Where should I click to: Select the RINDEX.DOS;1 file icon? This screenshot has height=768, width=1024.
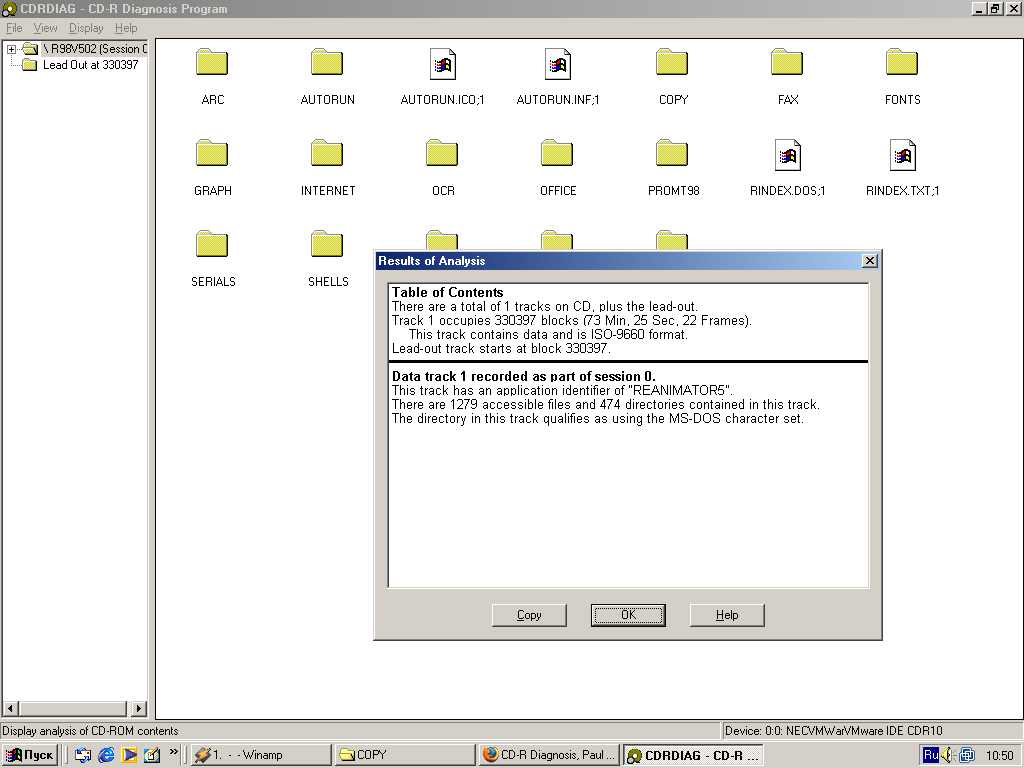(x=787, y=155)
